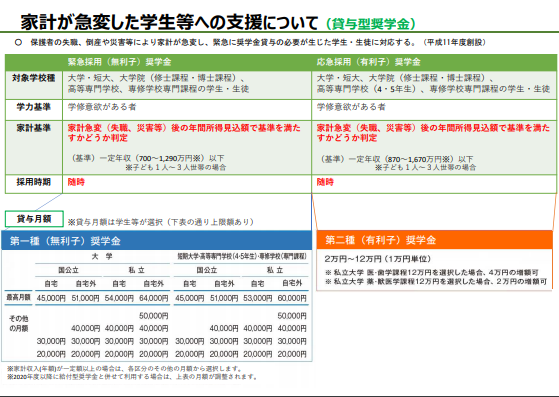Click the 応急採用（有利子）奨学金 column header
Image resolution: width=559 pixels, height=397 pixels.
(368, 62)
